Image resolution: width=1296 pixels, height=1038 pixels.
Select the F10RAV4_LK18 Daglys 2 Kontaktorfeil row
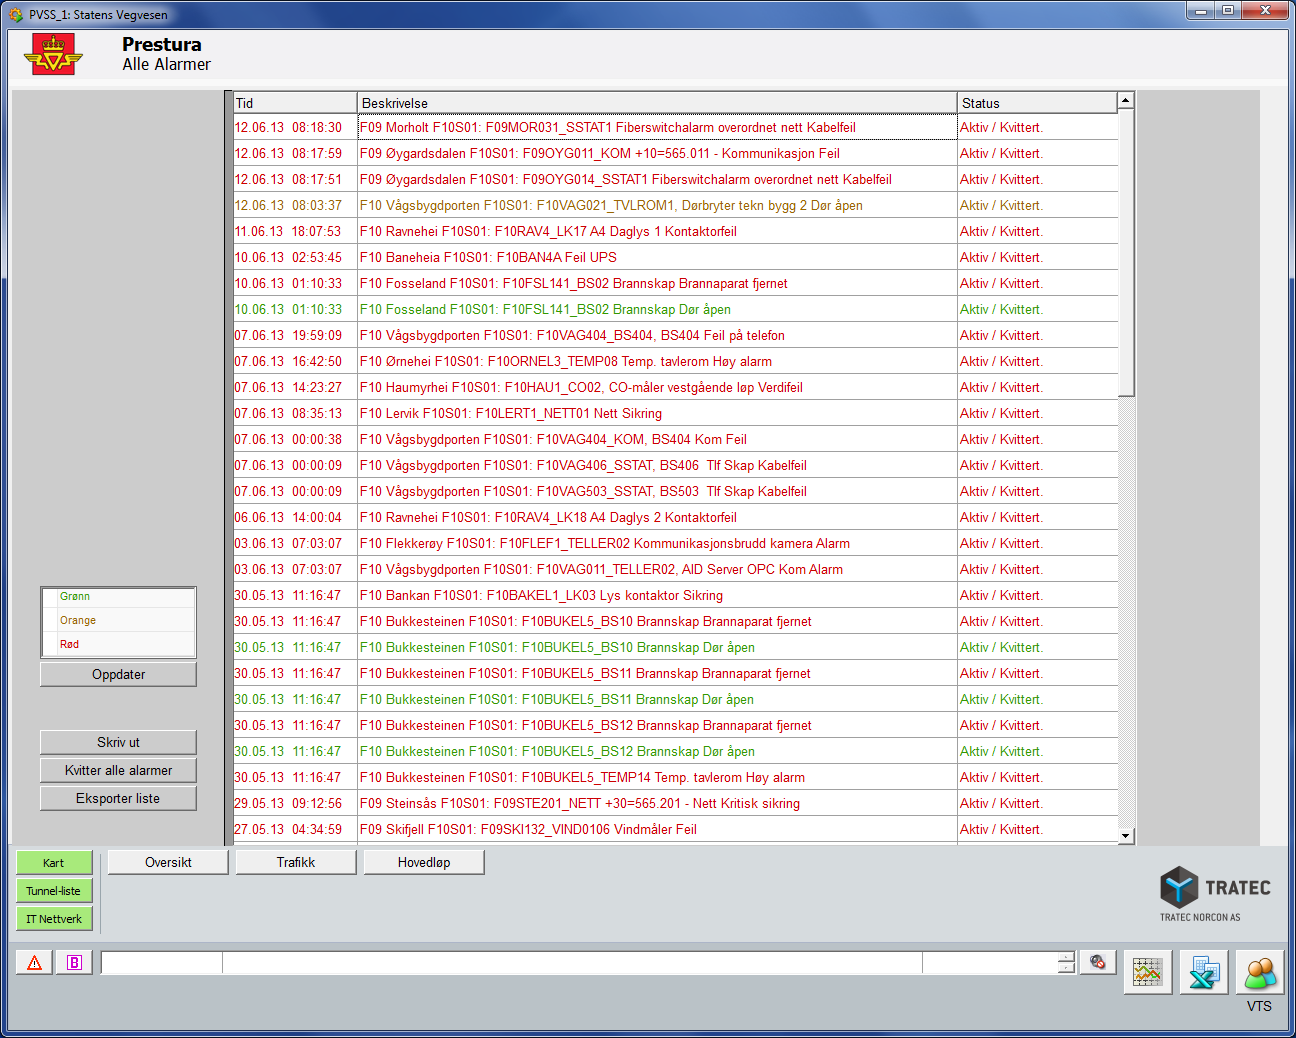(675, 517)
